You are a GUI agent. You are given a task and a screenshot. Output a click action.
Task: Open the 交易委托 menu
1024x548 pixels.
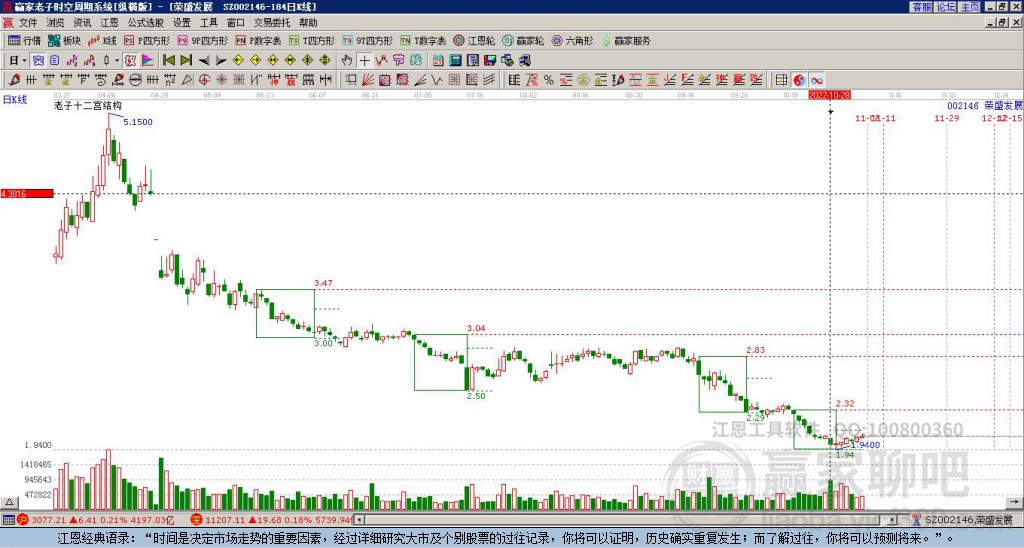pos(272,22)
